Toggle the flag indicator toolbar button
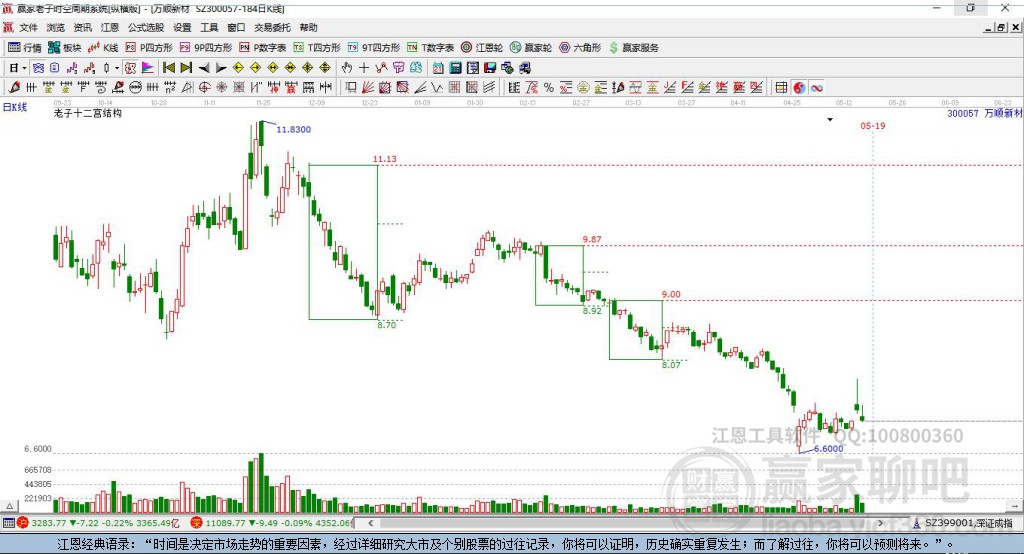1024x554 pixels. click(x=148, y=68)
